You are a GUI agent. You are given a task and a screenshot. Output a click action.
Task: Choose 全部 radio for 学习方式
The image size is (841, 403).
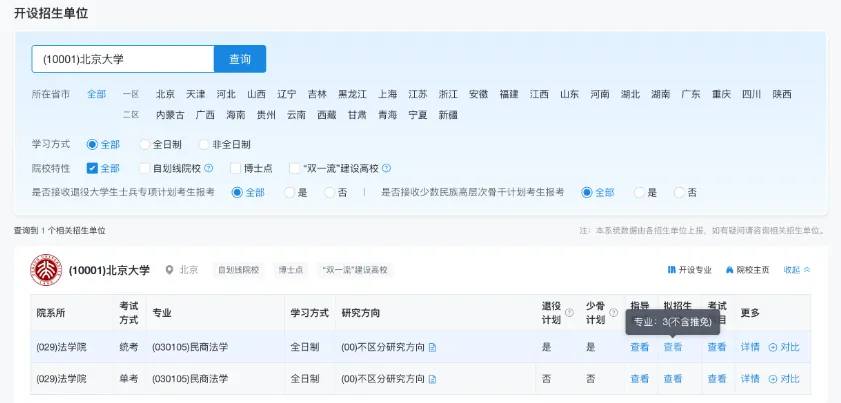click(x=92, y=144)
